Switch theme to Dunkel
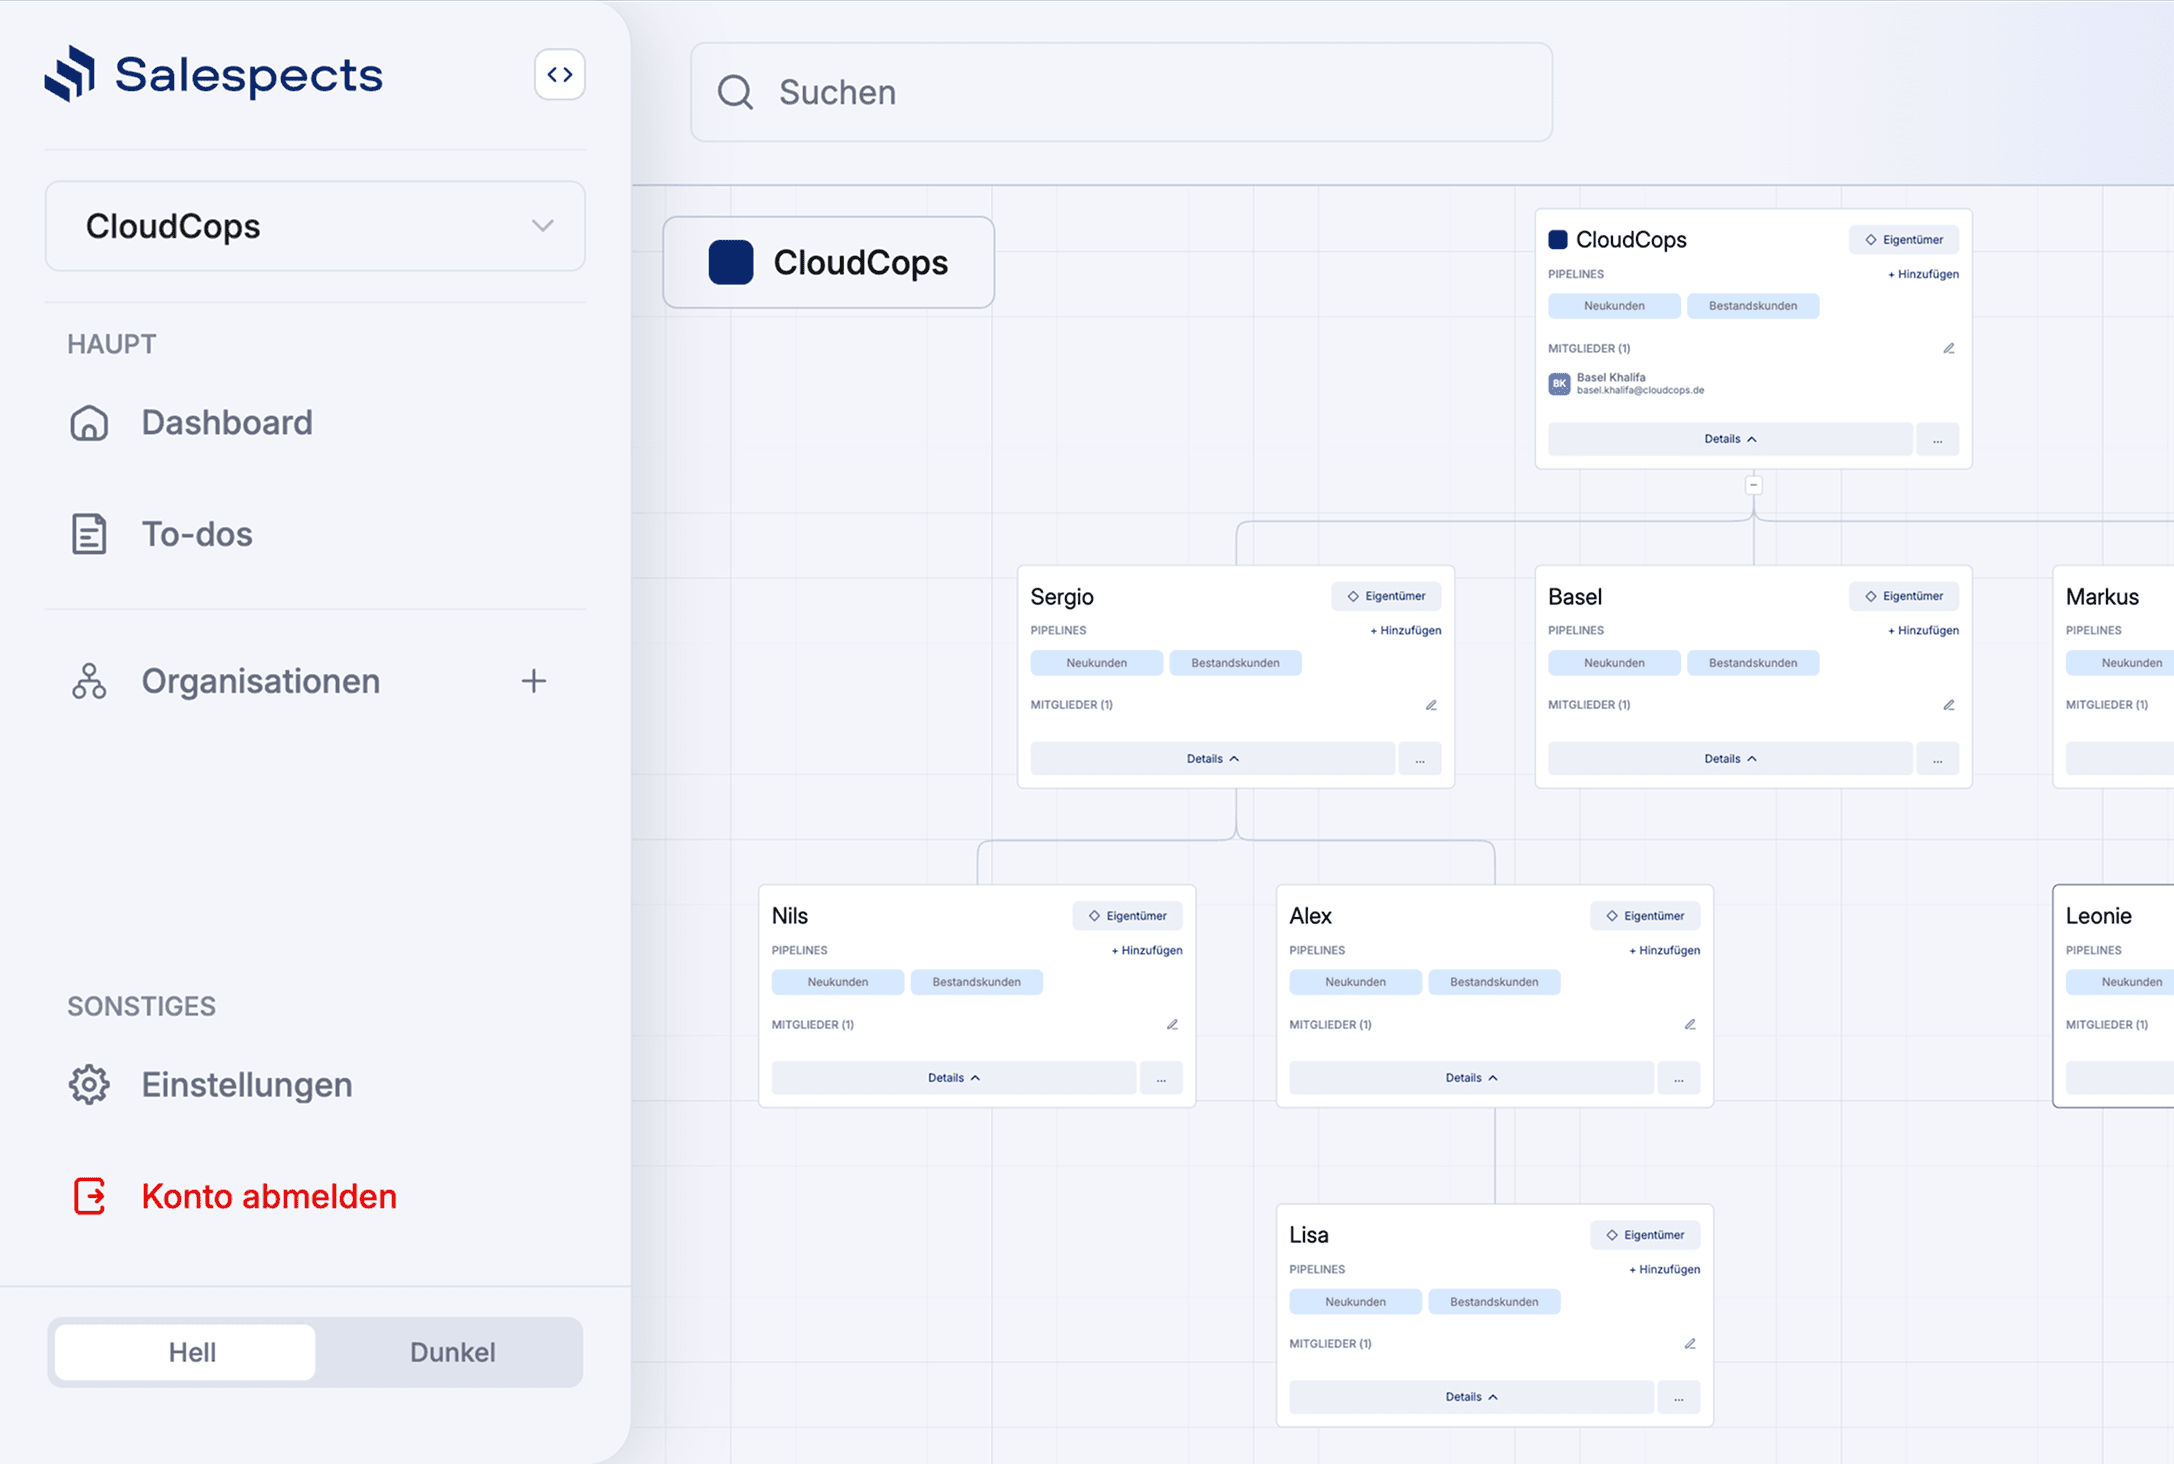The image size is (2174, 1464). click(x=452, y=1352)
